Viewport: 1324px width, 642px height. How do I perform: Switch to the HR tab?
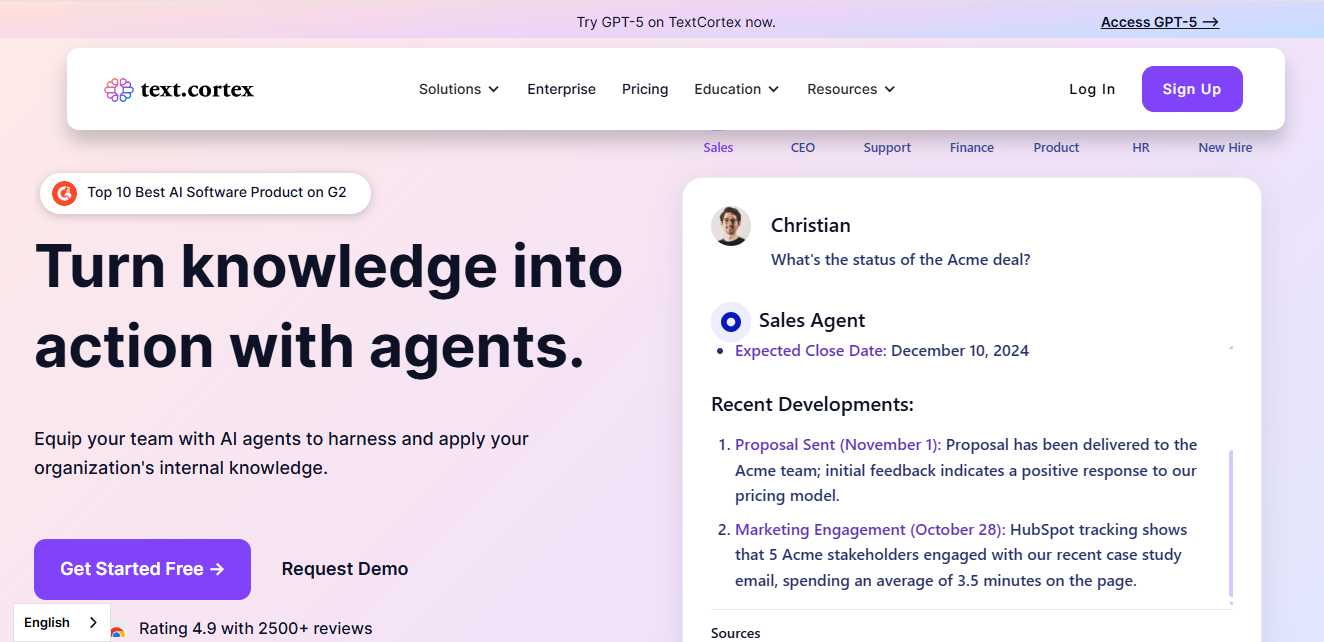[1141, 147]
